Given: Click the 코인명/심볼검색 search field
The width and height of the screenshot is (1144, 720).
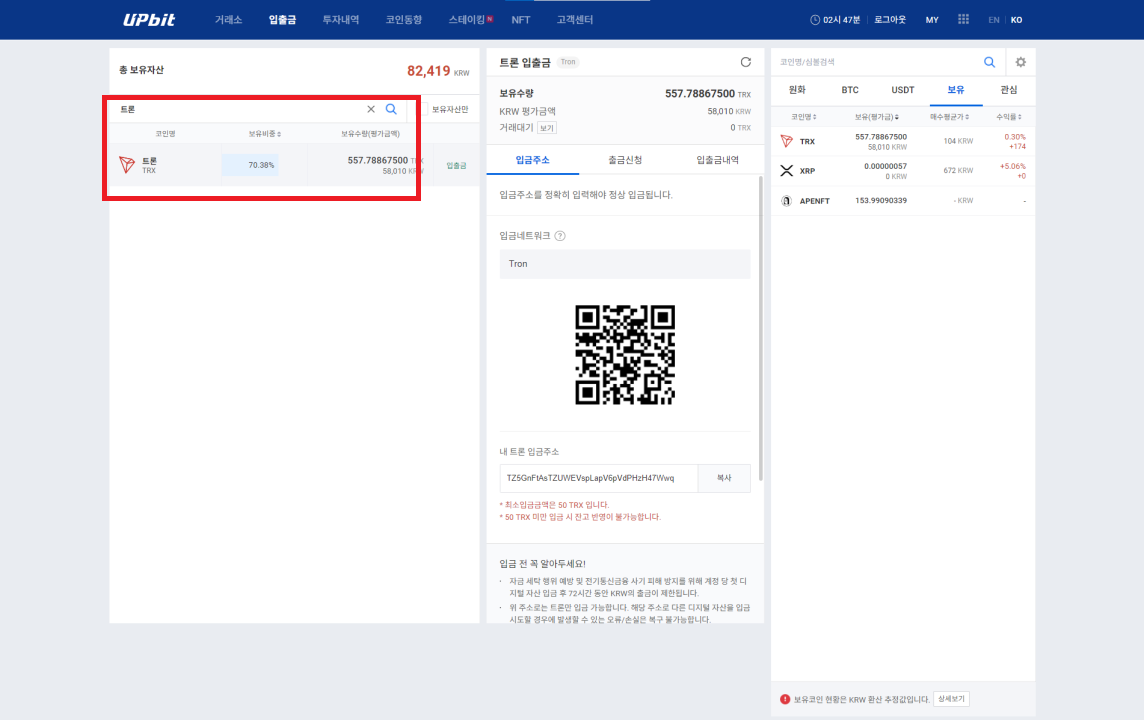Looking at the screenshot, I should pyautogui.click(x=876, y=62).
